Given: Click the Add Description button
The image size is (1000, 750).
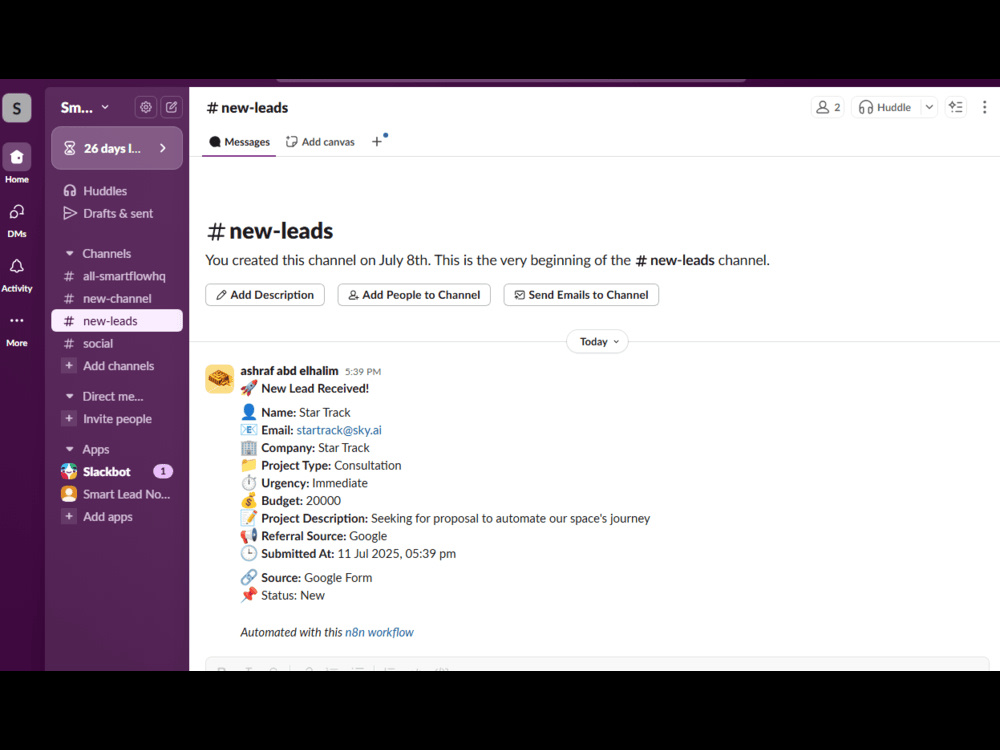Looking at the screenshot, I should [265, 295].
